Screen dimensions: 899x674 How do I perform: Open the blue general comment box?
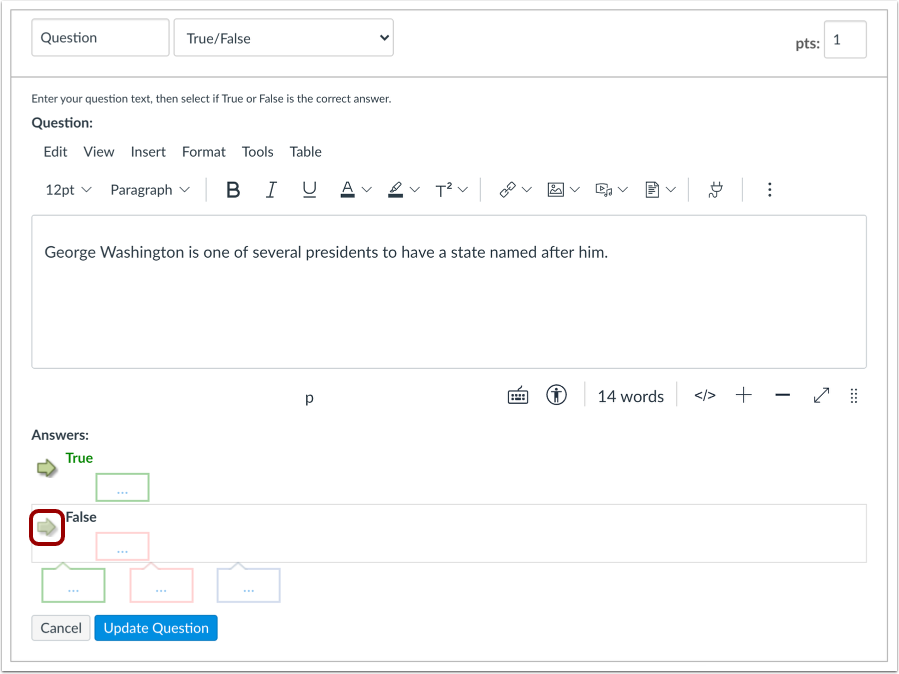(x=248, y=585)
